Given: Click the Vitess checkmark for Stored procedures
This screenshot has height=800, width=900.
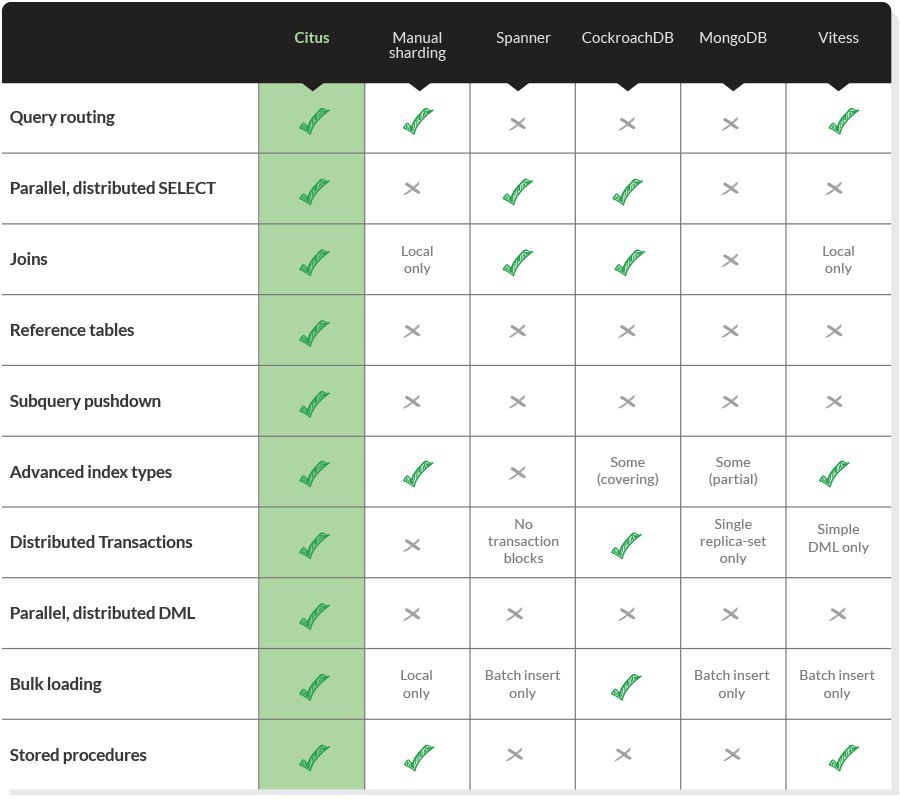Looking at the screenshot, I should (844, 758).
